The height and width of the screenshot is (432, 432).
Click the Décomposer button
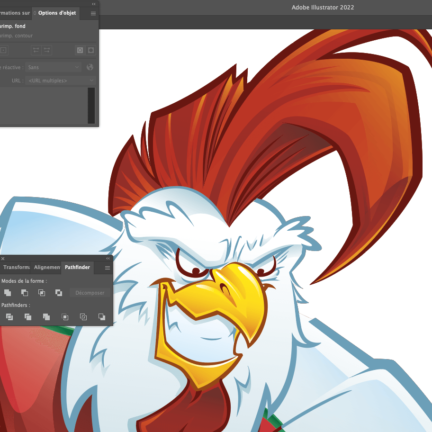(x=90, y=293)
